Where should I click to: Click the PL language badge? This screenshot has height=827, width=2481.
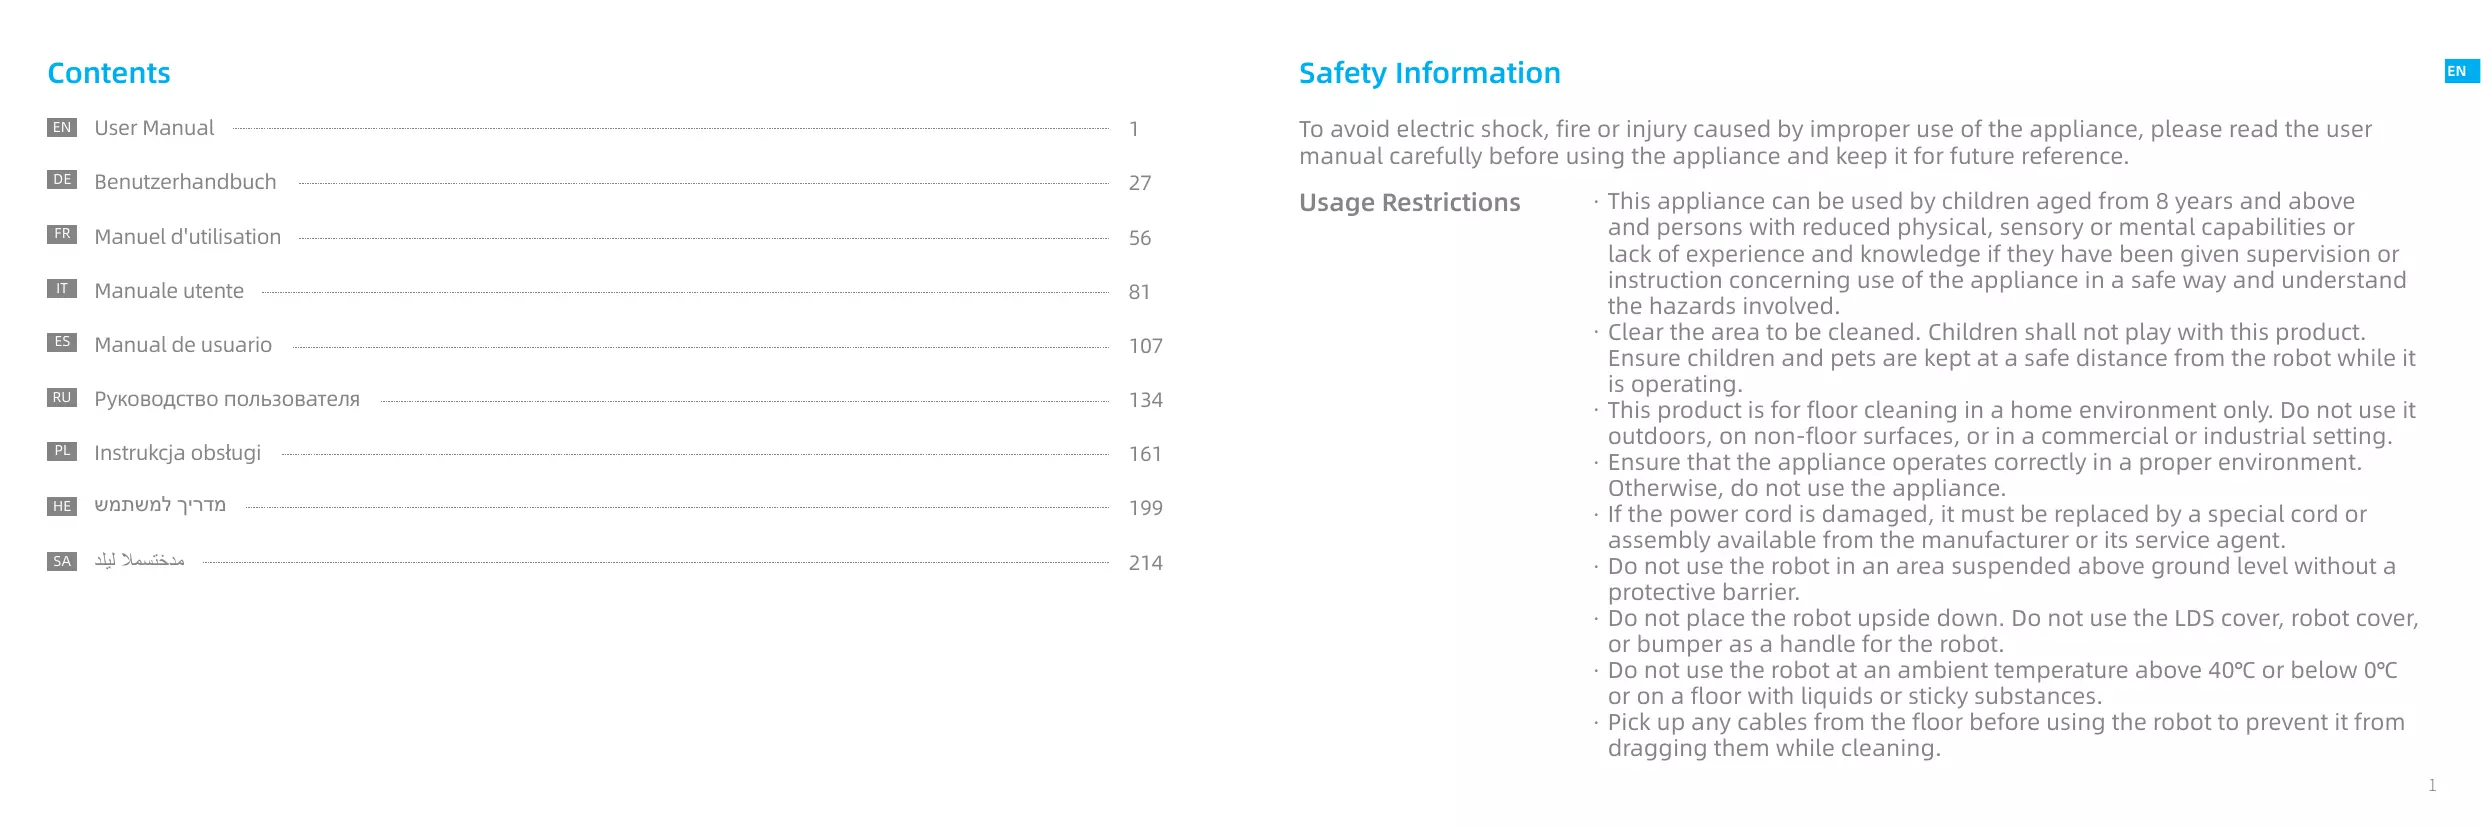[62, 451]
